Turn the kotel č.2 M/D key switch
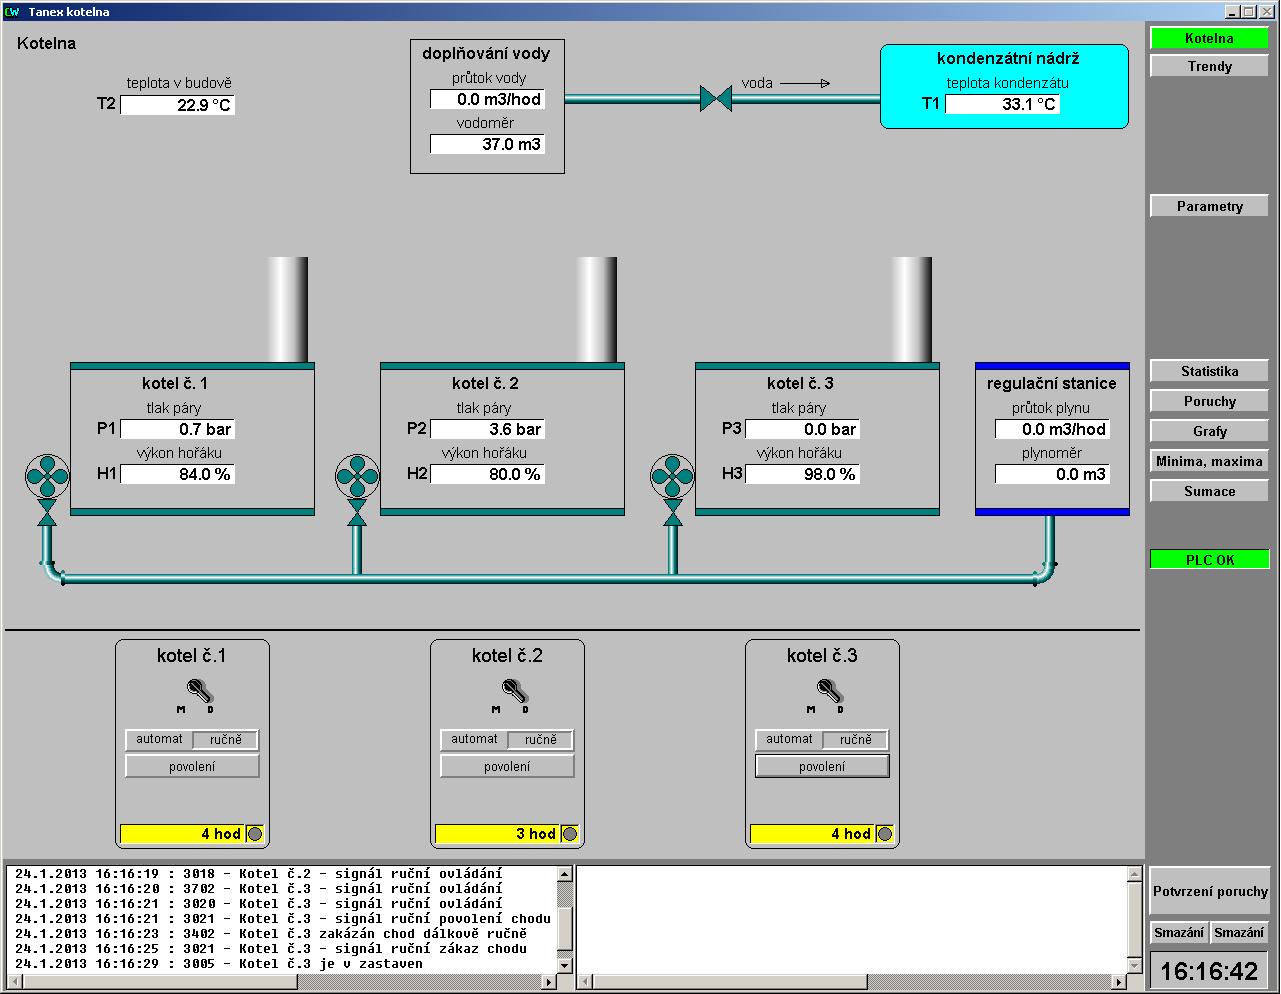Screen dimensions: 1281x994 tap(512, 691)
